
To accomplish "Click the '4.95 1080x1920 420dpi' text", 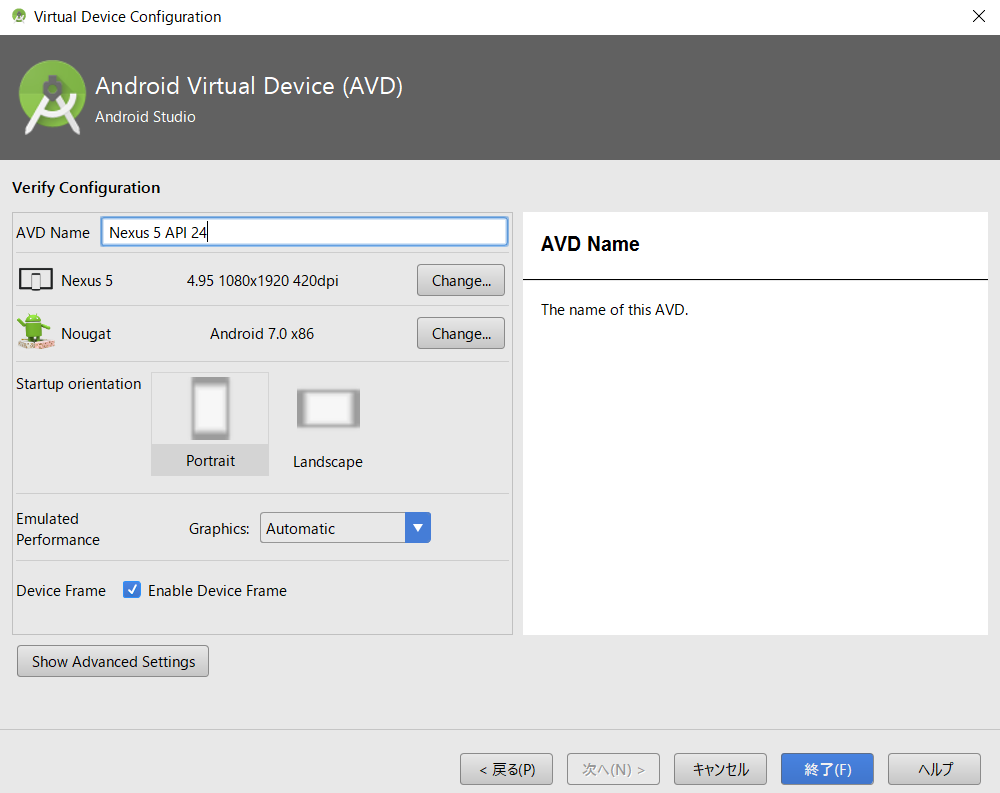I will coord(262,281).
